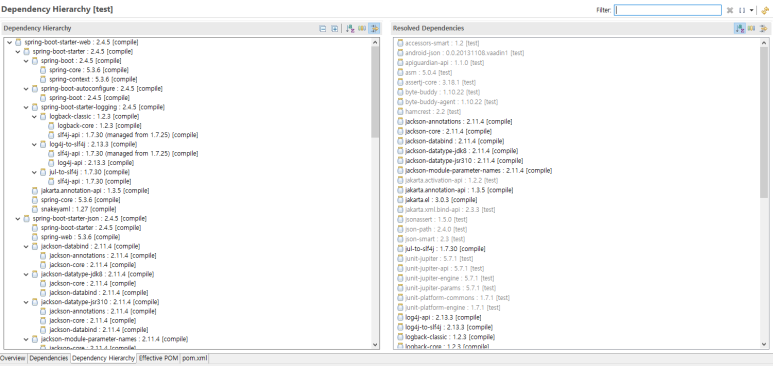Select junit-platform-engine : 1.7.1 [test] entry
This screenshot has height=366, width=773.
point(453,308)
